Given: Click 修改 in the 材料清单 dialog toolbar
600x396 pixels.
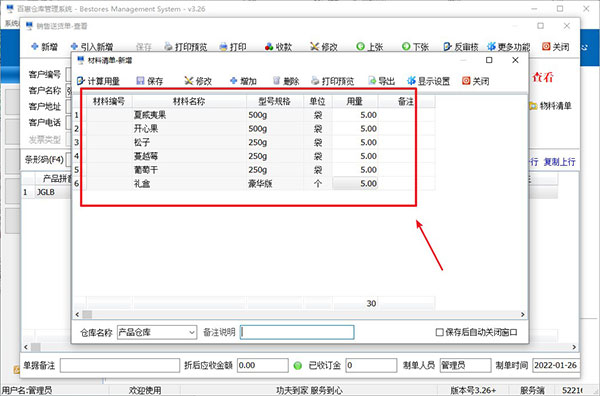Looking at the screenshot, I should coord(198,81).
